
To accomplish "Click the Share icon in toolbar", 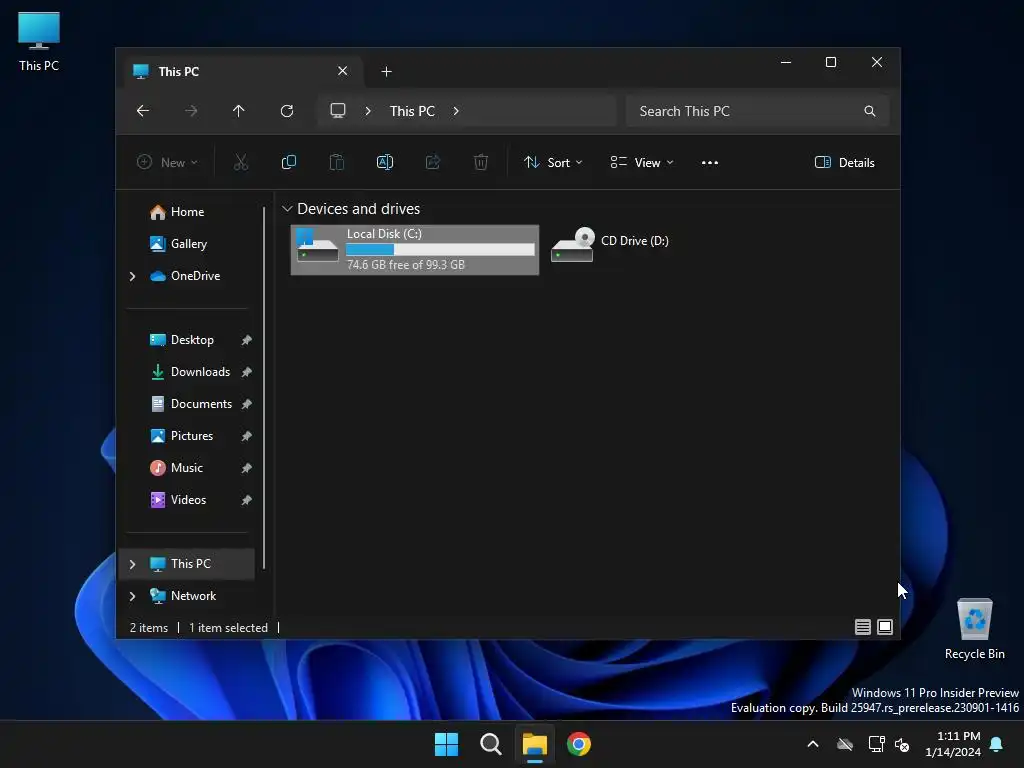I will pos(432,163).
